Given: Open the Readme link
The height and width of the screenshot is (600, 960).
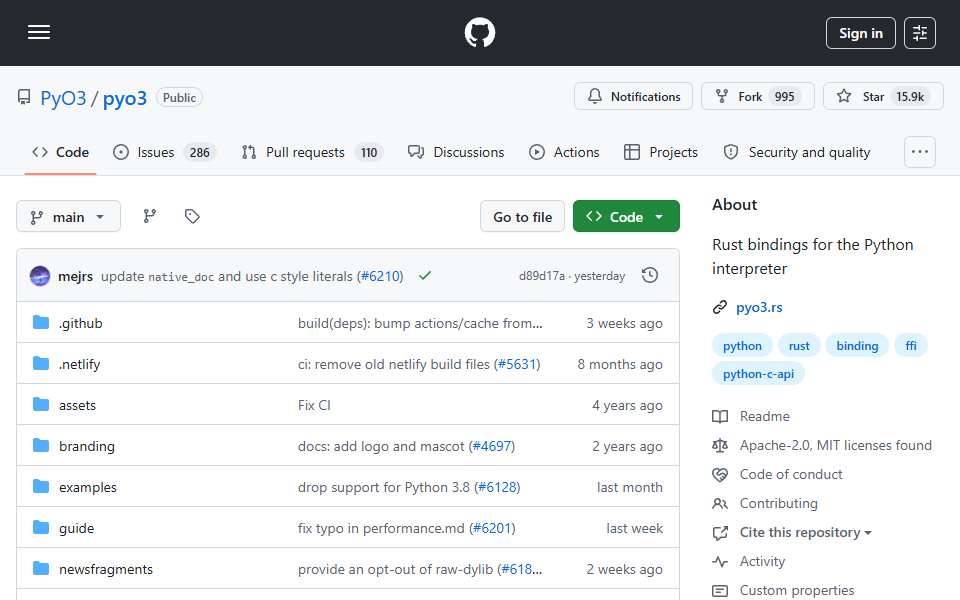Looking at the screenshot, I should (765, 416).
